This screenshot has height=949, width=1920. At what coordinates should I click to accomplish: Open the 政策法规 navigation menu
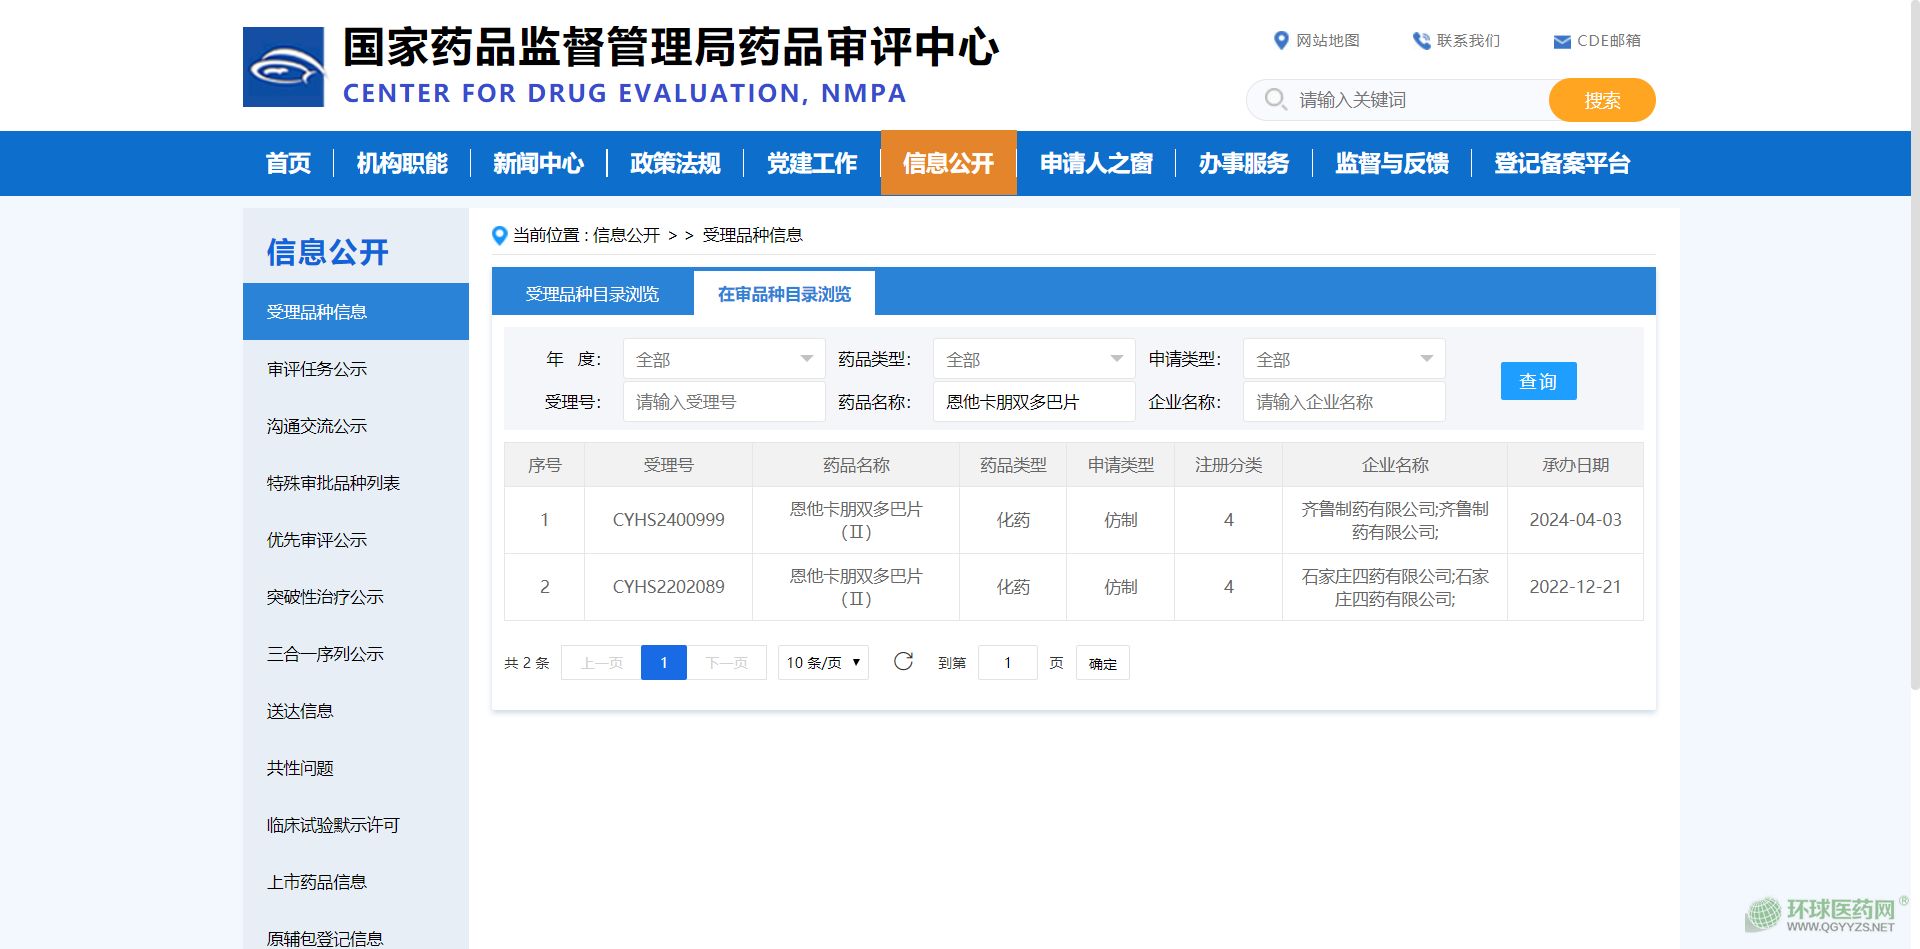(x=675, y=163)
